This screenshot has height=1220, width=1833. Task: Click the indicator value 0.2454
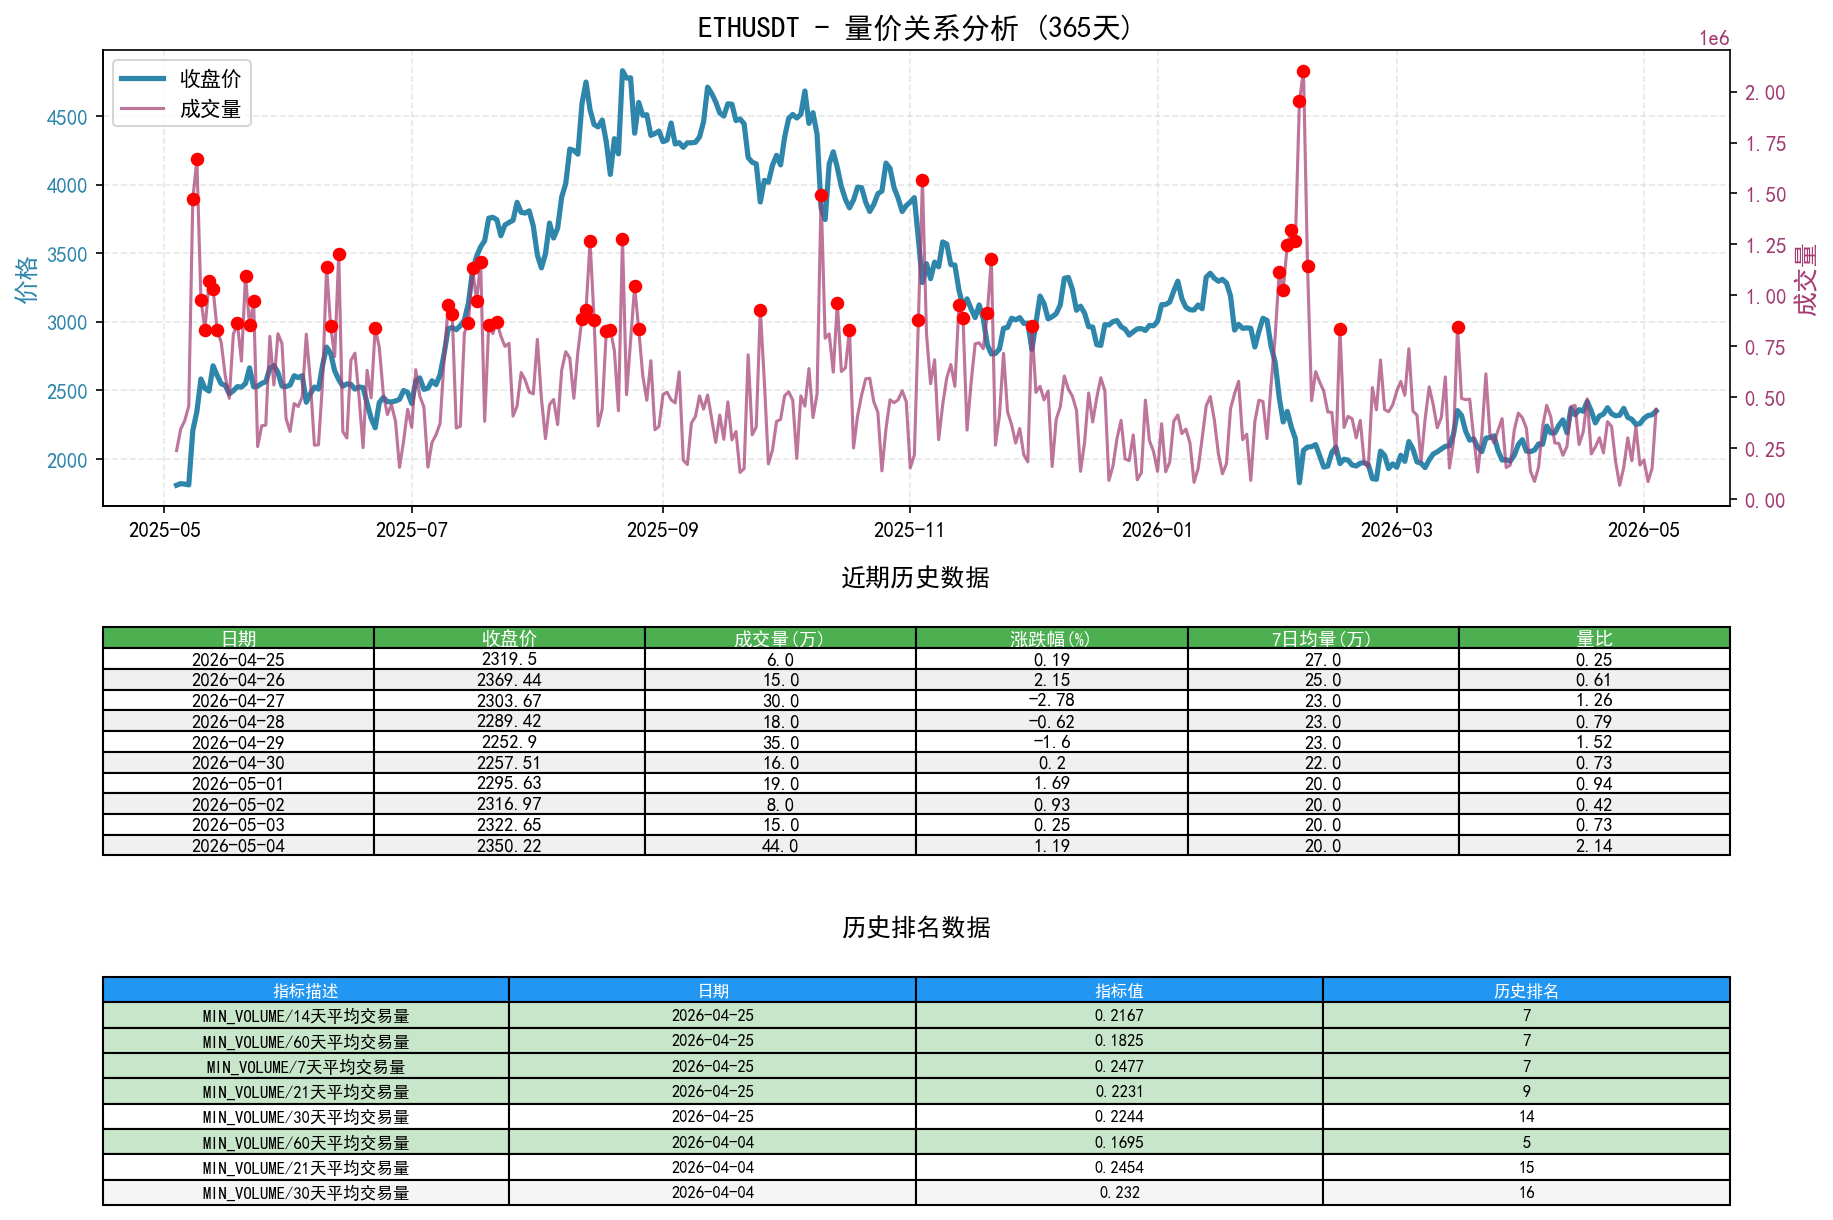pos(1119,1168)
